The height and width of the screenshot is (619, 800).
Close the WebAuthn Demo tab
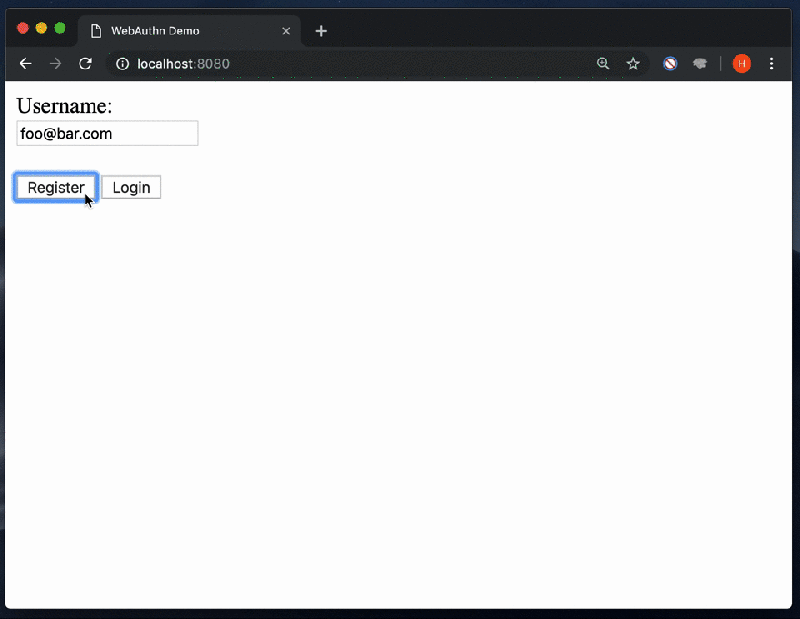[286, 31]
